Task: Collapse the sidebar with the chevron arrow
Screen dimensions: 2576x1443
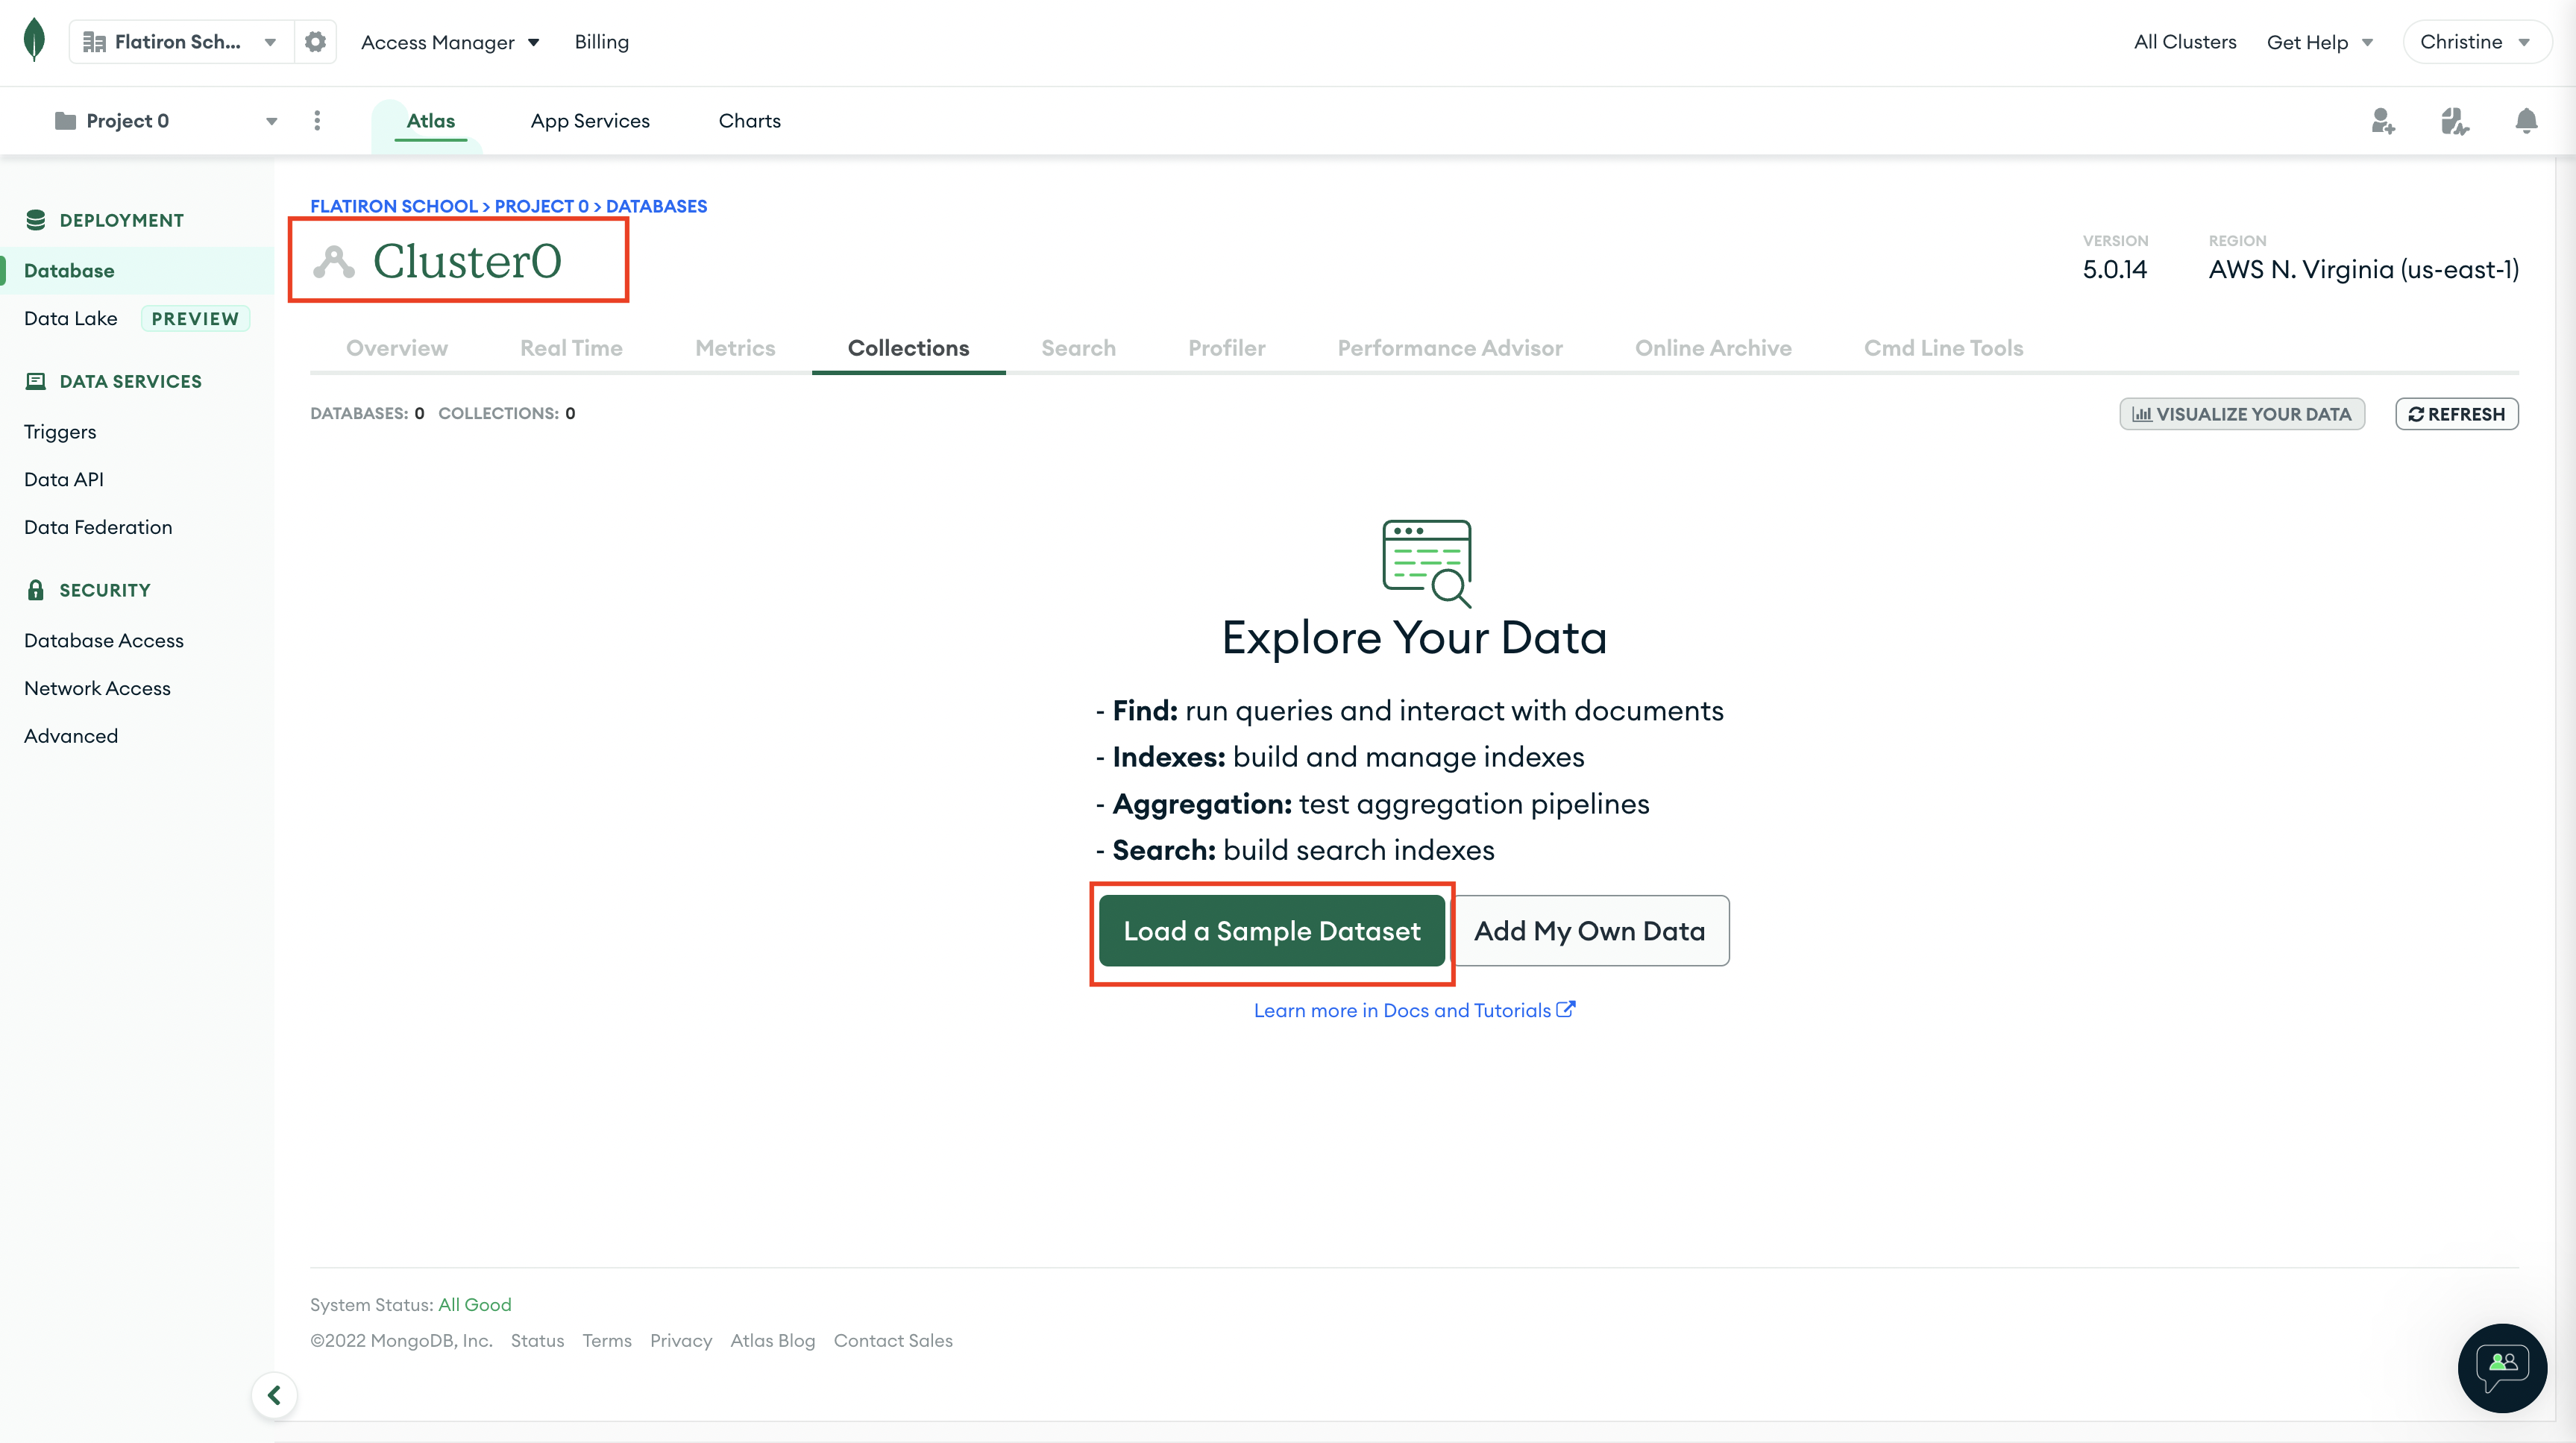Action: tap(274, 1394)
